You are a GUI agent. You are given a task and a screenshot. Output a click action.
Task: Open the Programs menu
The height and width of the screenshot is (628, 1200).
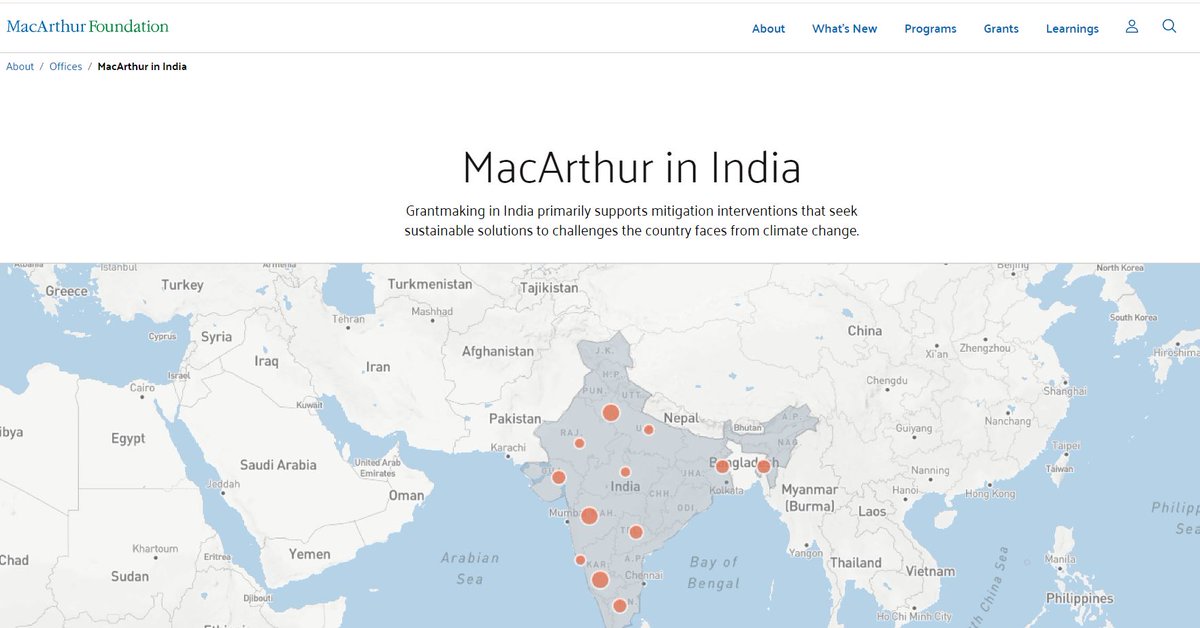tap(930, 28)
